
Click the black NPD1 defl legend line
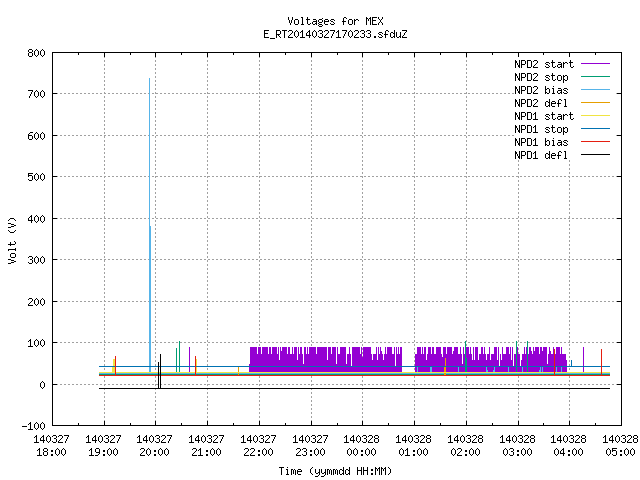[596, 155]
